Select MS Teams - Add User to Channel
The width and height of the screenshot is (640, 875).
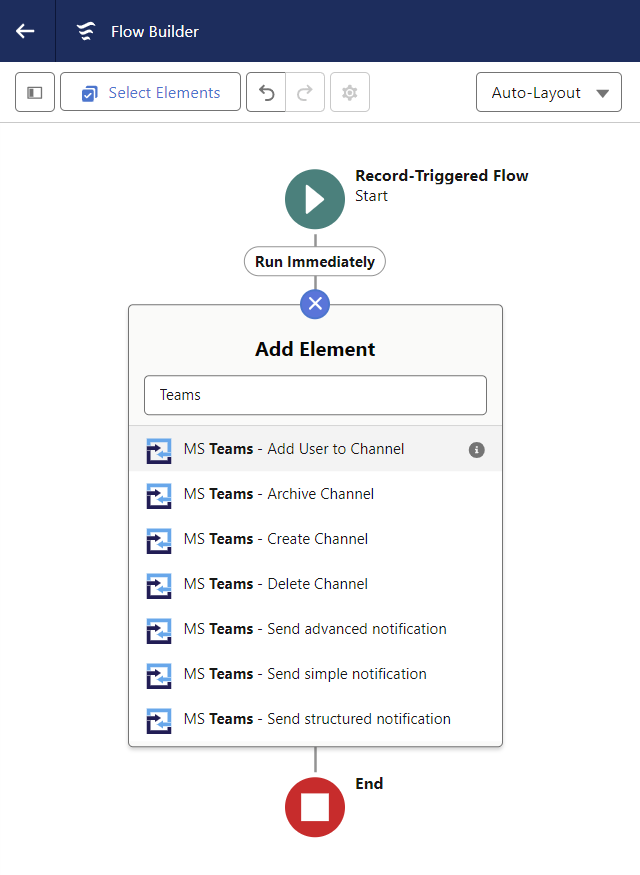coord(315,449)
